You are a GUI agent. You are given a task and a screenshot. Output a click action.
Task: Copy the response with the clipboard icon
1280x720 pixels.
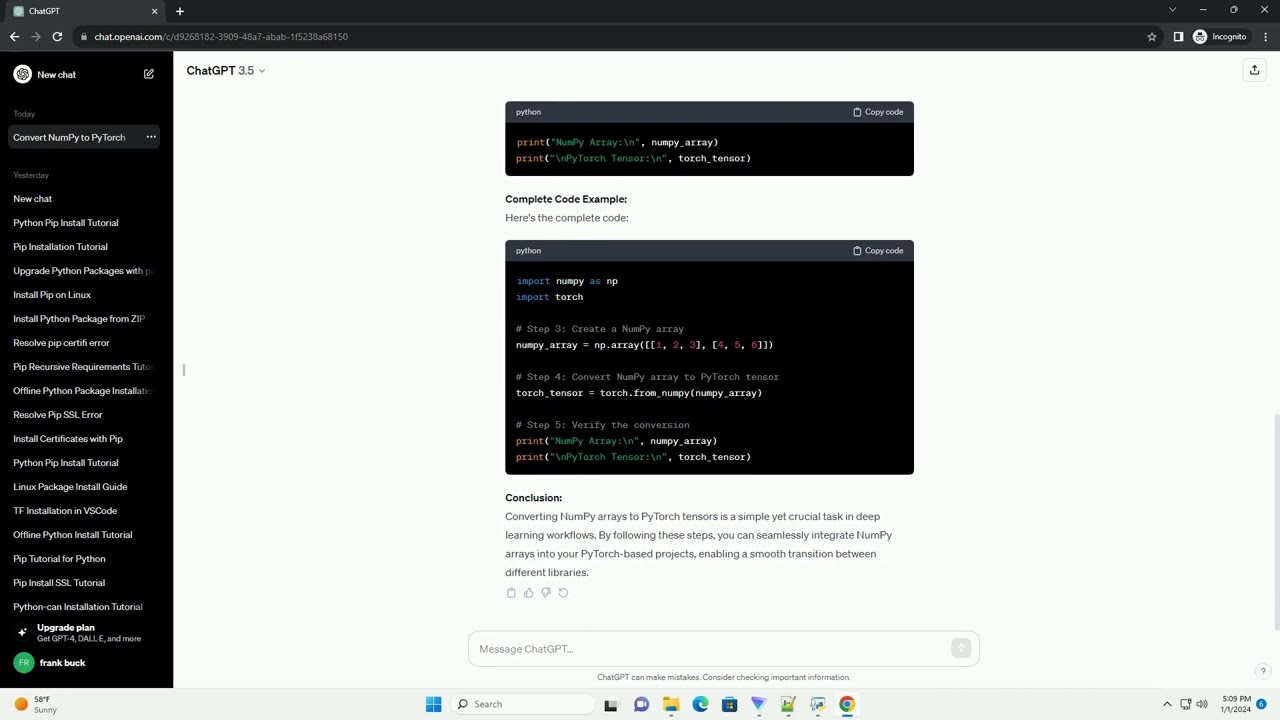(511, 593)
